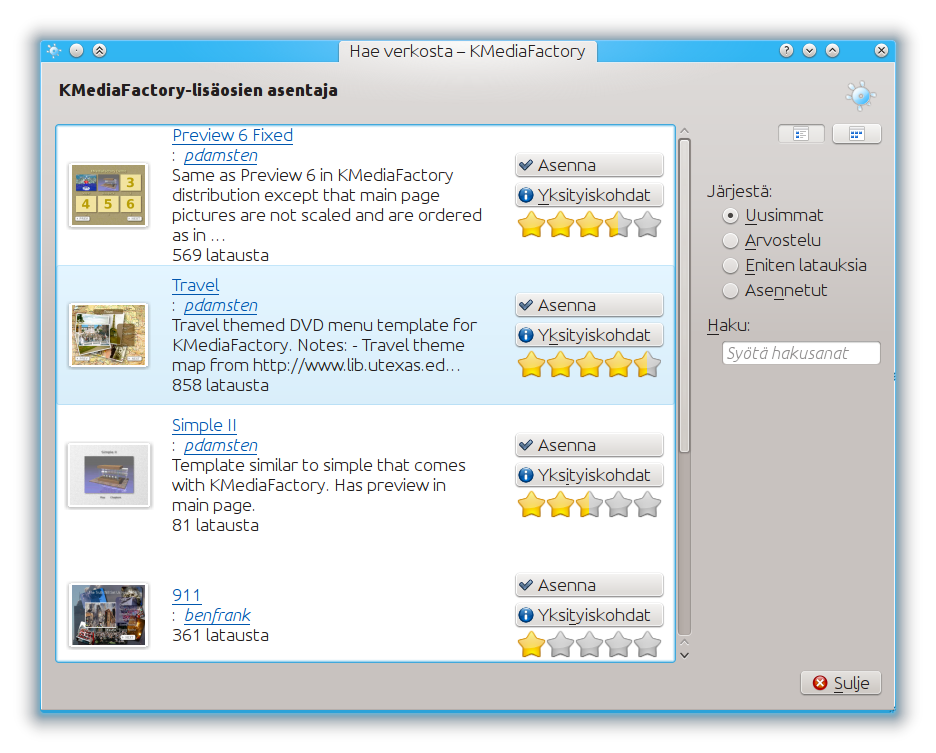
Task: Click the Travel template thumbnail
Action: (108, 335)
